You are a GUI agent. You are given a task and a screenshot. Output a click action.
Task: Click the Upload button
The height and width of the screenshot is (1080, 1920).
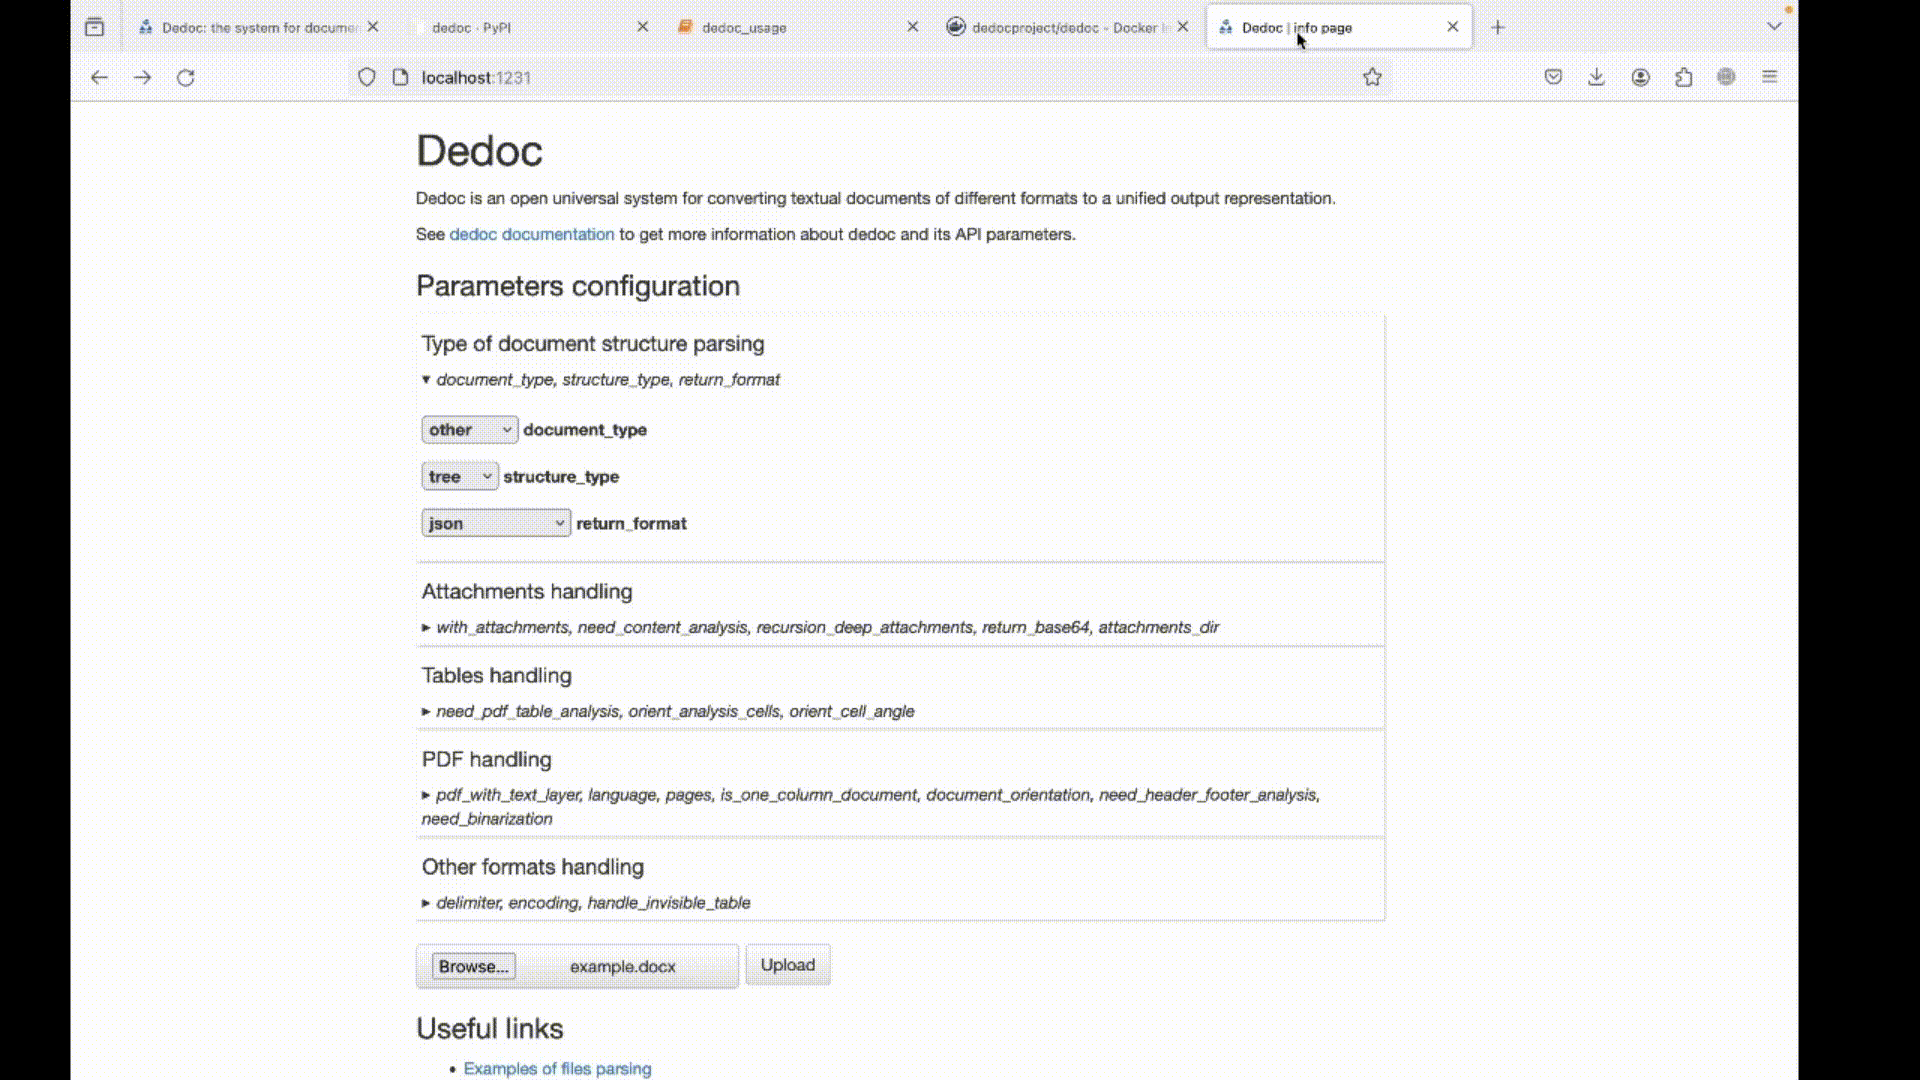[787, 964]
